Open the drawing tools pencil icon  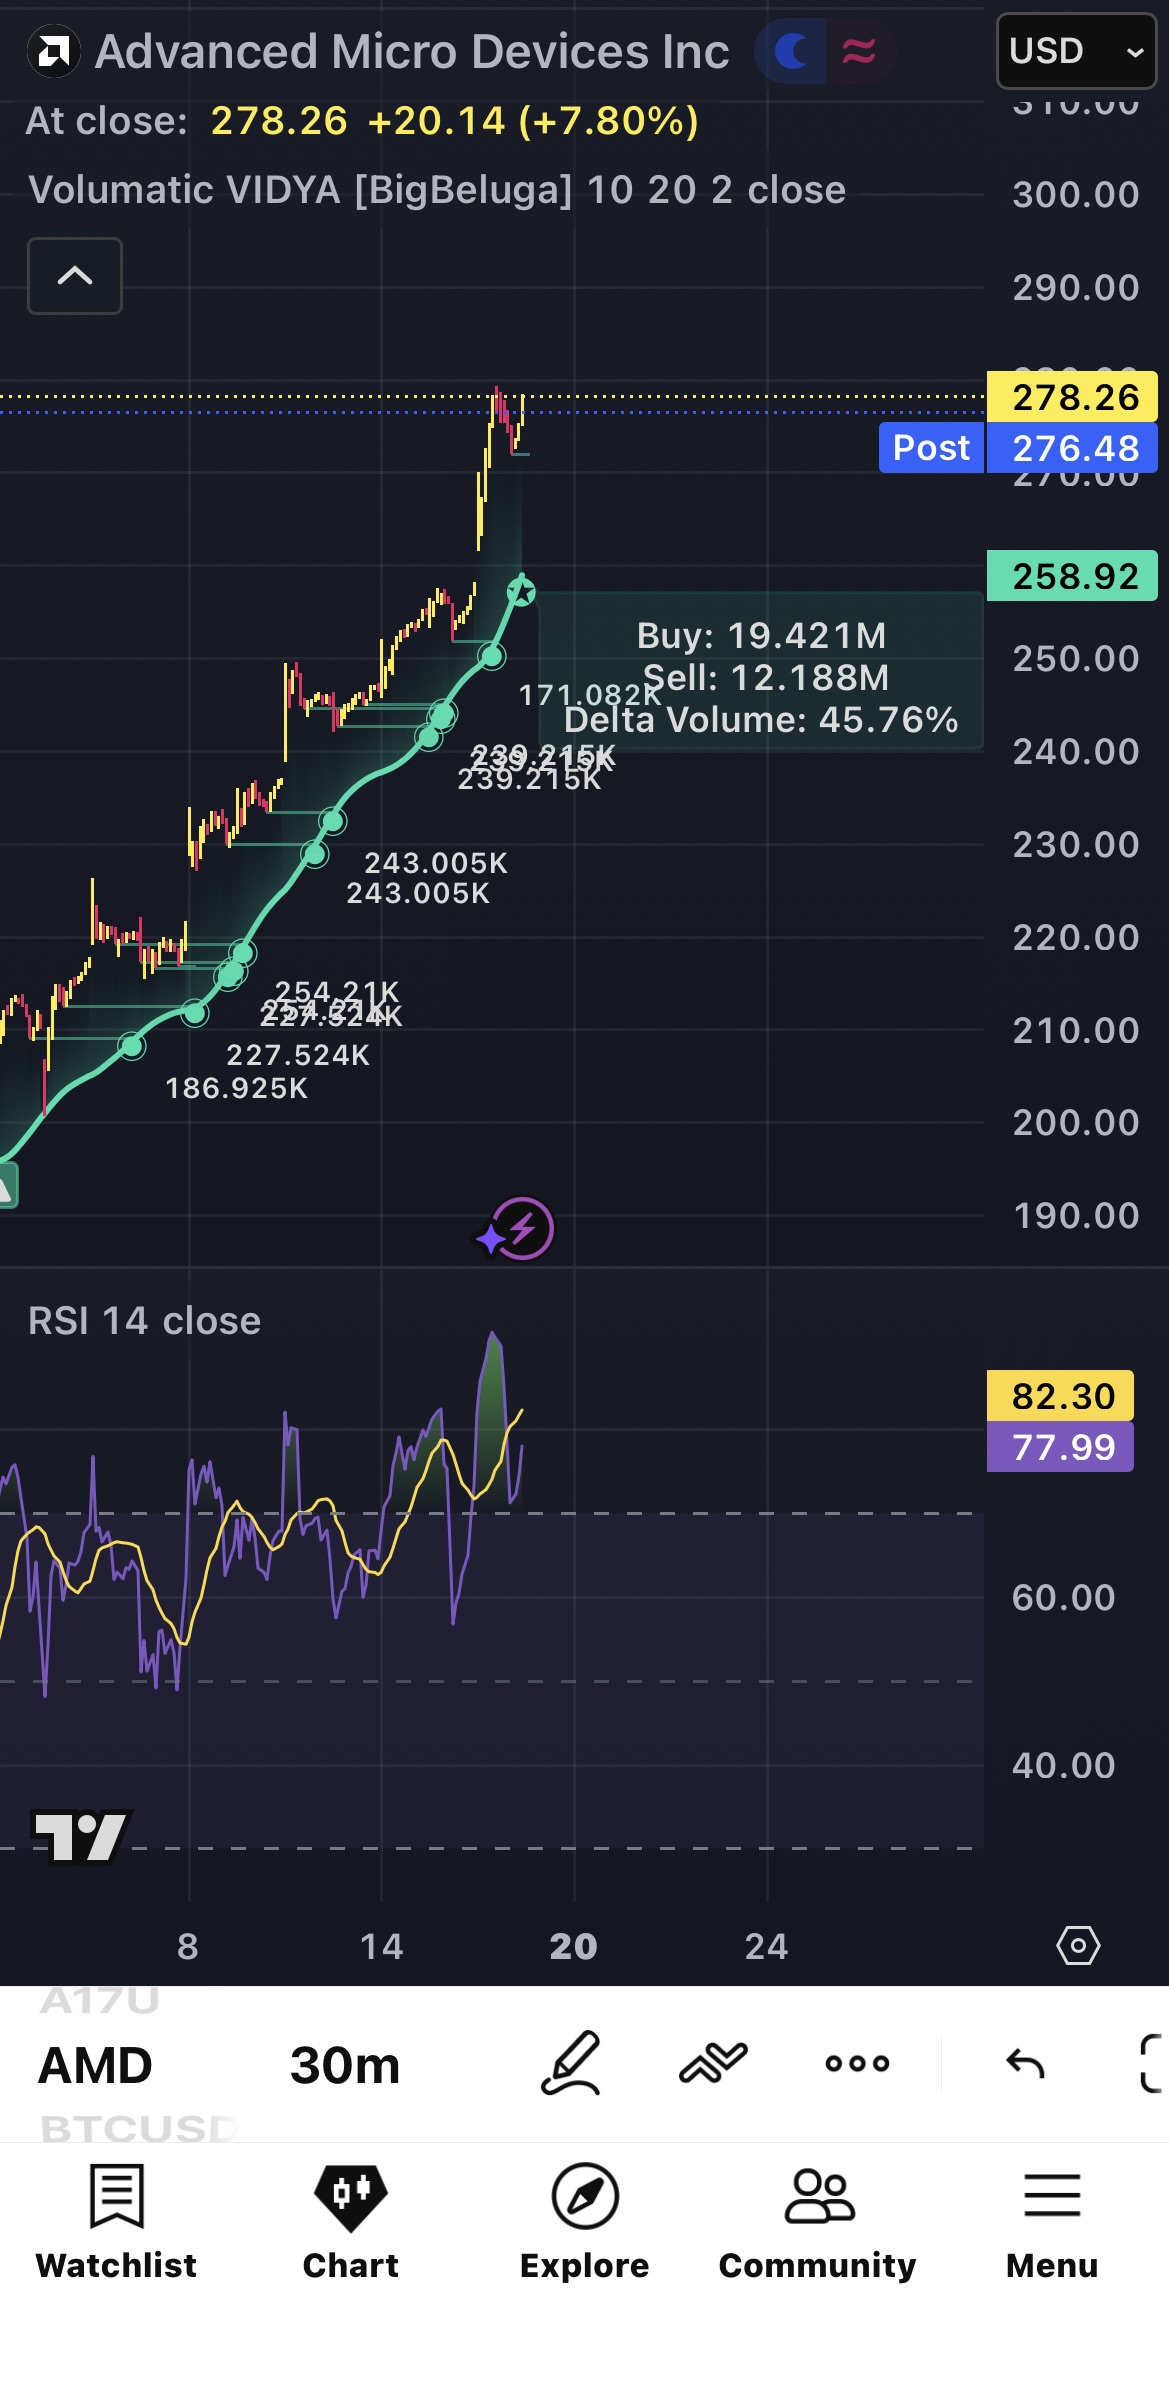click(571, 2063)
